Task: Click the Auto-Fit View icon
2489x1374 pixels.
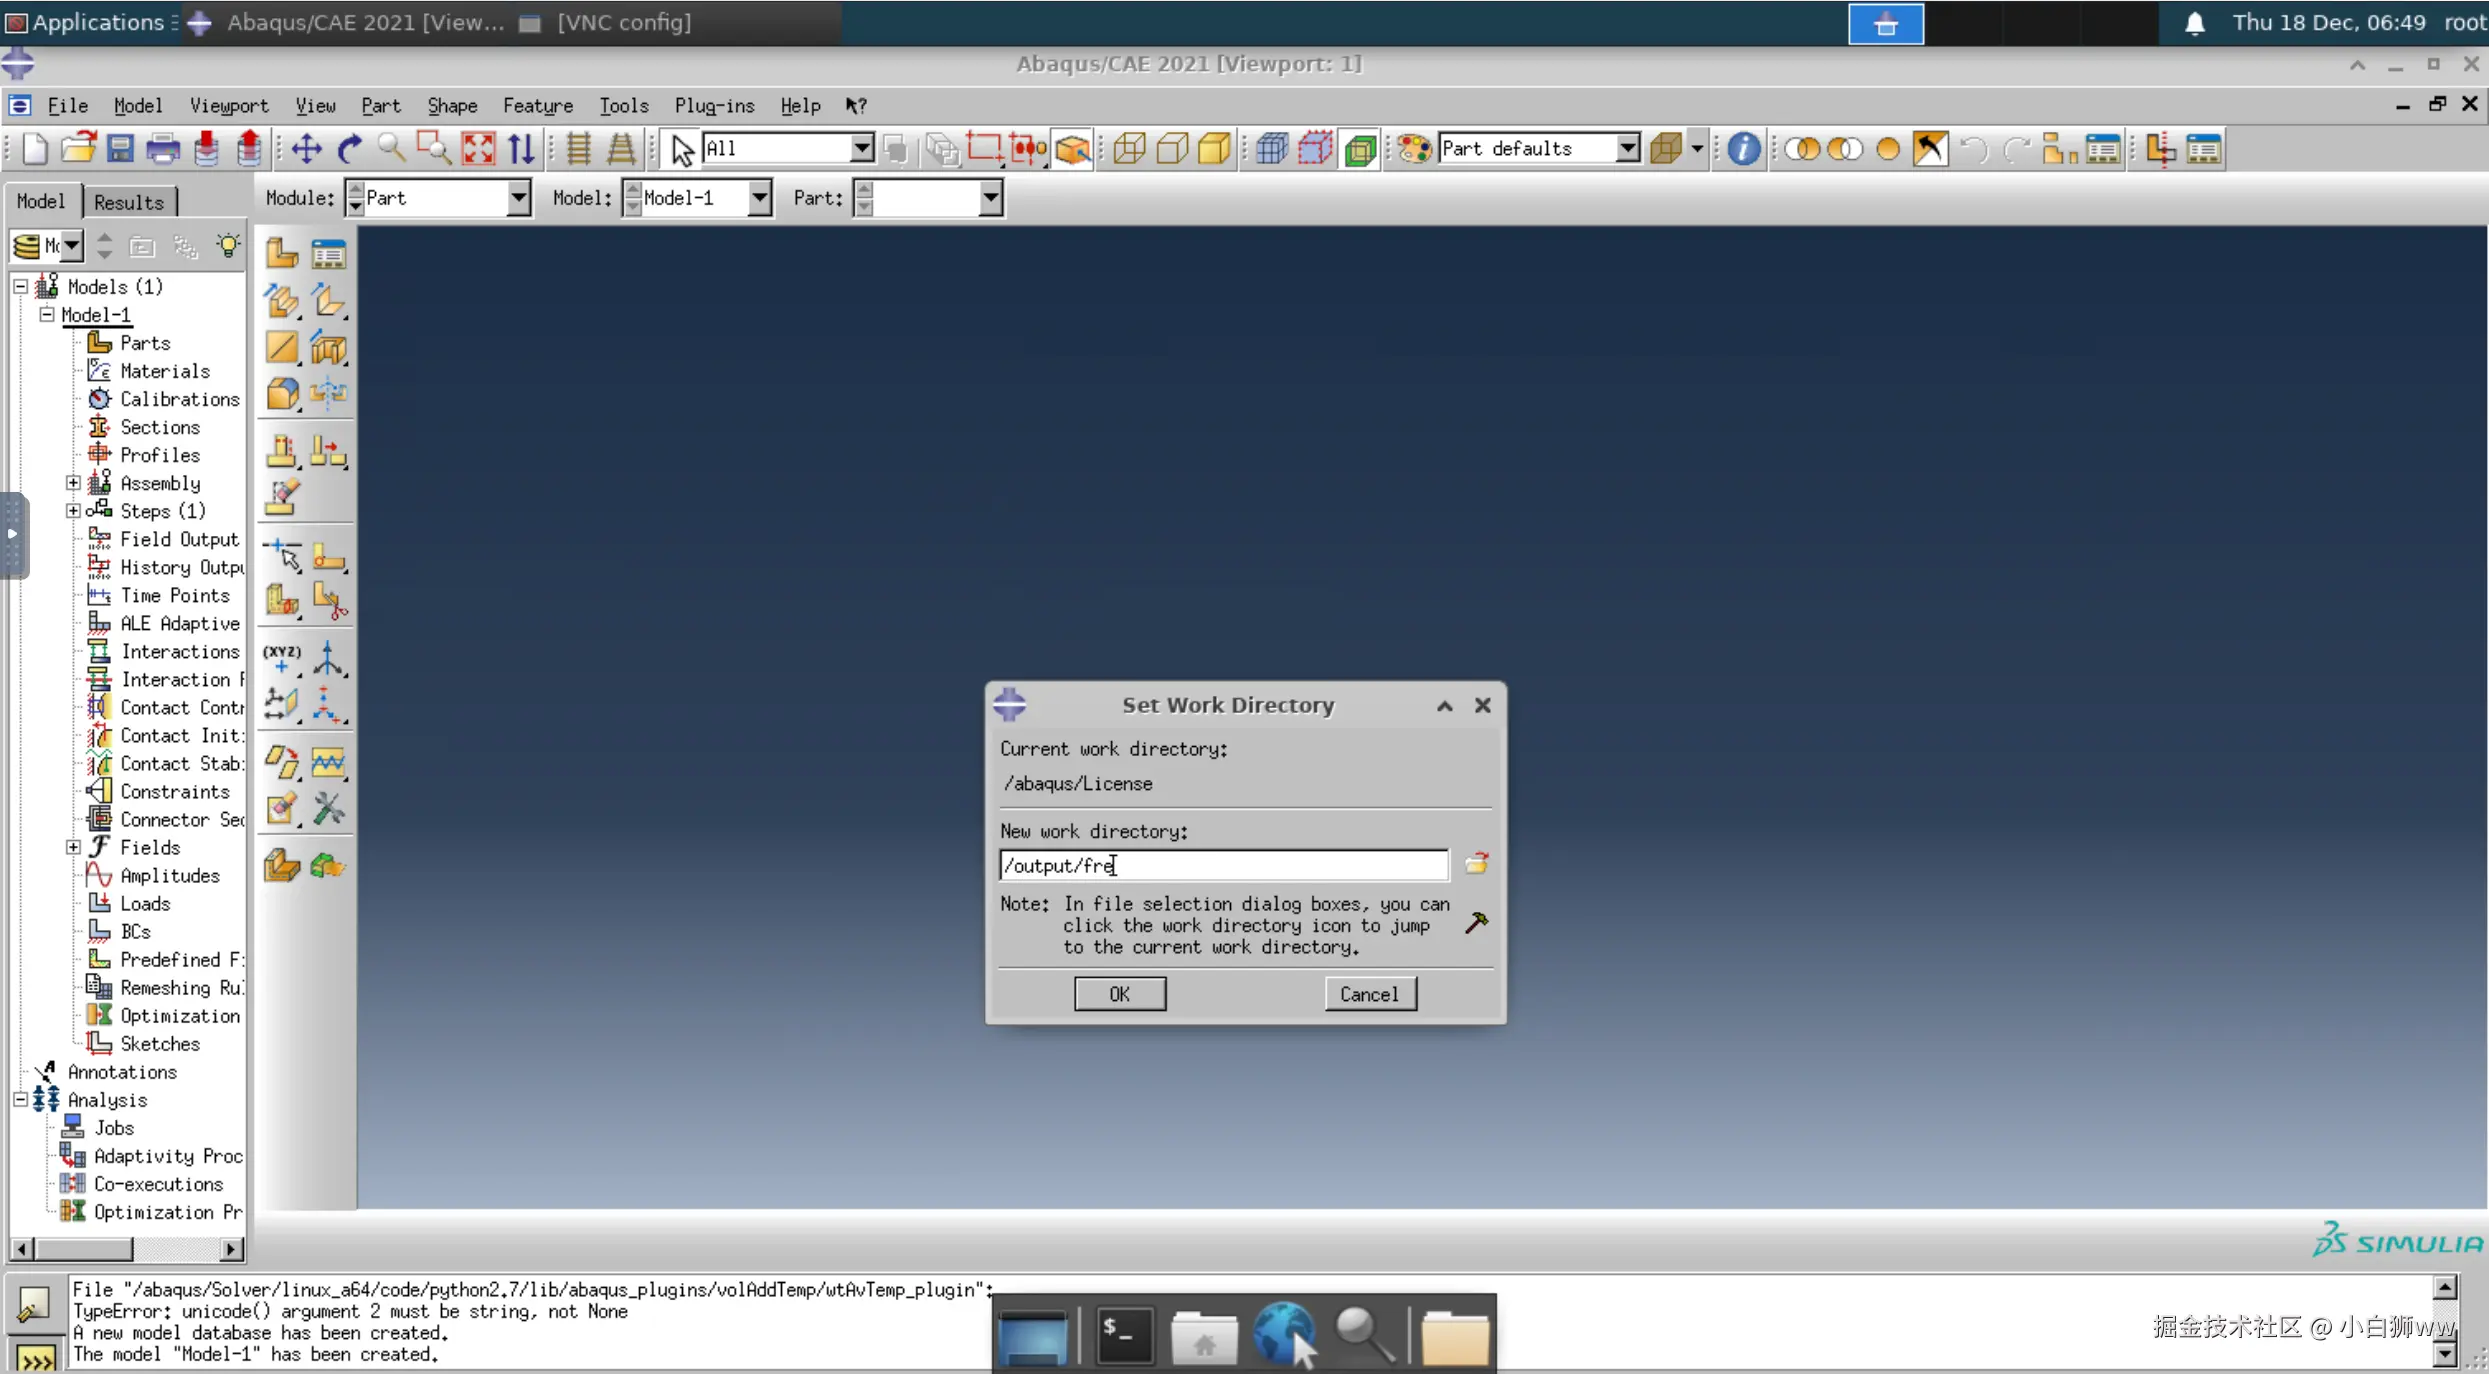Action: pos(478,149)
